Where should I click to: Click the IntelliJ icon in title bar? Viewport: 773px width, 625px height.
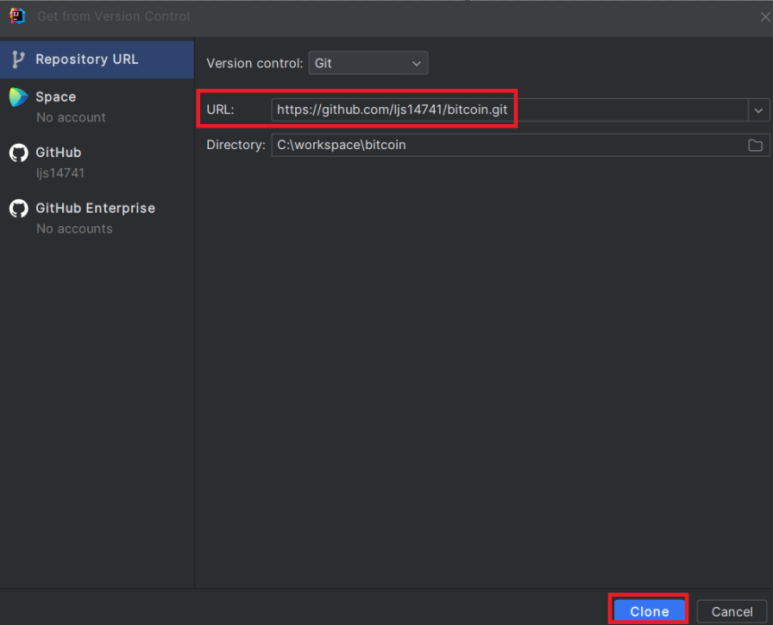tap(17, 16)
